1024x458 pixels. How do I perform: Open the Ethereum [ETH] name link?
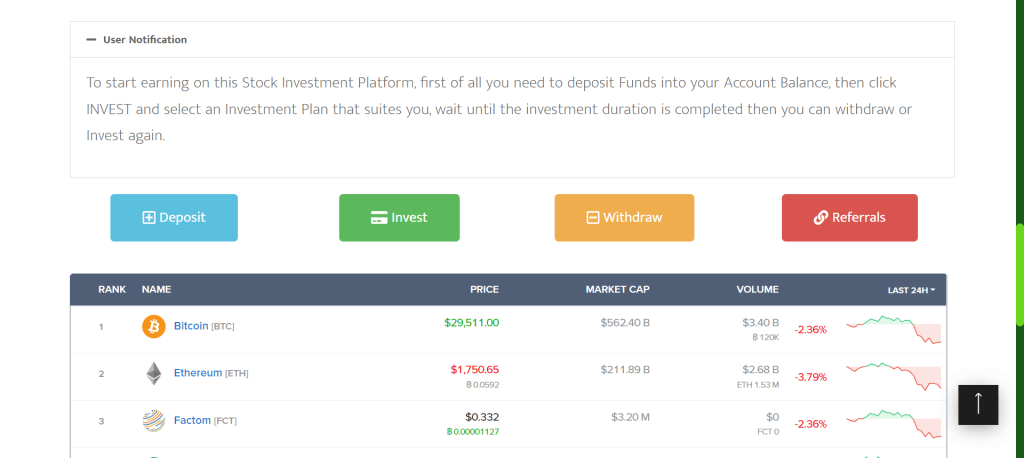(198, 373)
